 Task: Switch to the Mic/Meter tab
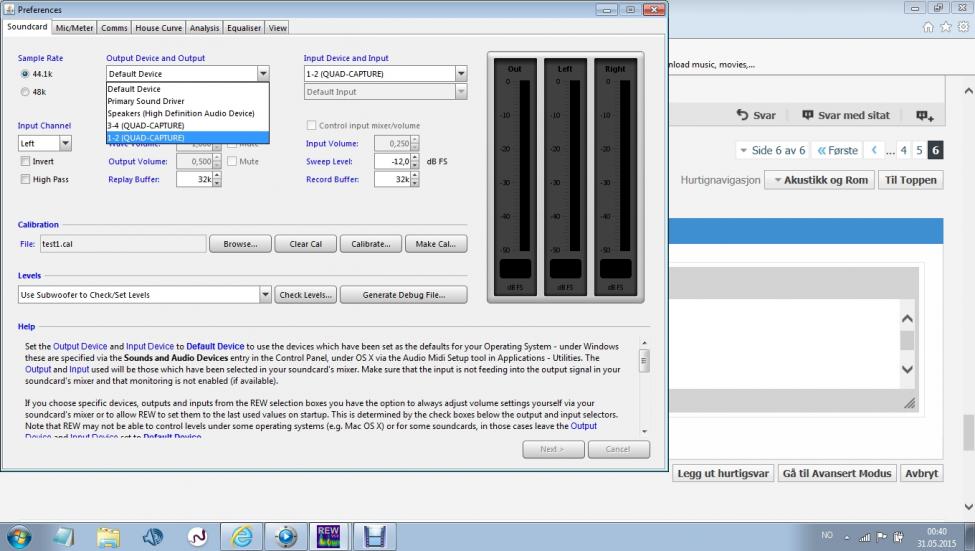74,28
